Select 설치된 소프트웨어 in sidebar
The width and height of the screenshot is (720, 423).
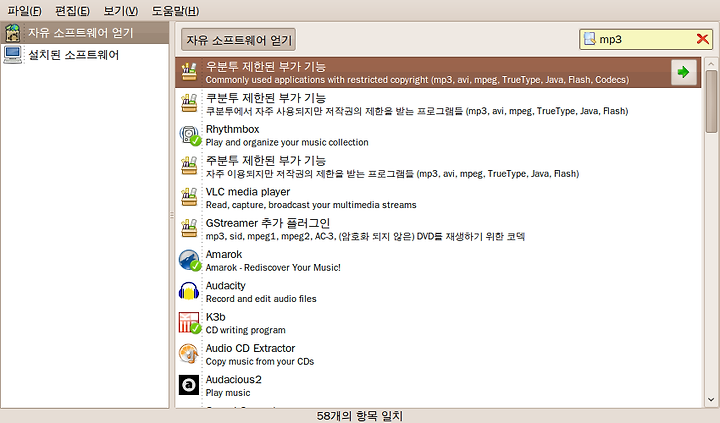[84, 55]
